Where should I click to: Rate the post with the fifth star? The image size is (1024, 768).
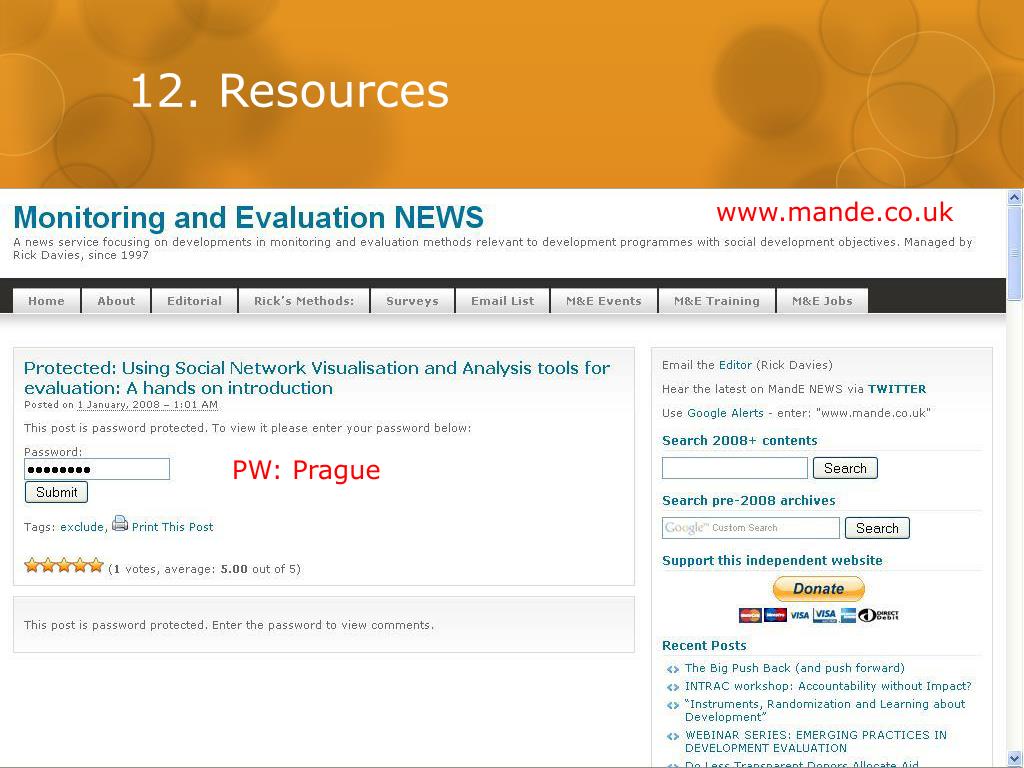click(x=96, y=566)
